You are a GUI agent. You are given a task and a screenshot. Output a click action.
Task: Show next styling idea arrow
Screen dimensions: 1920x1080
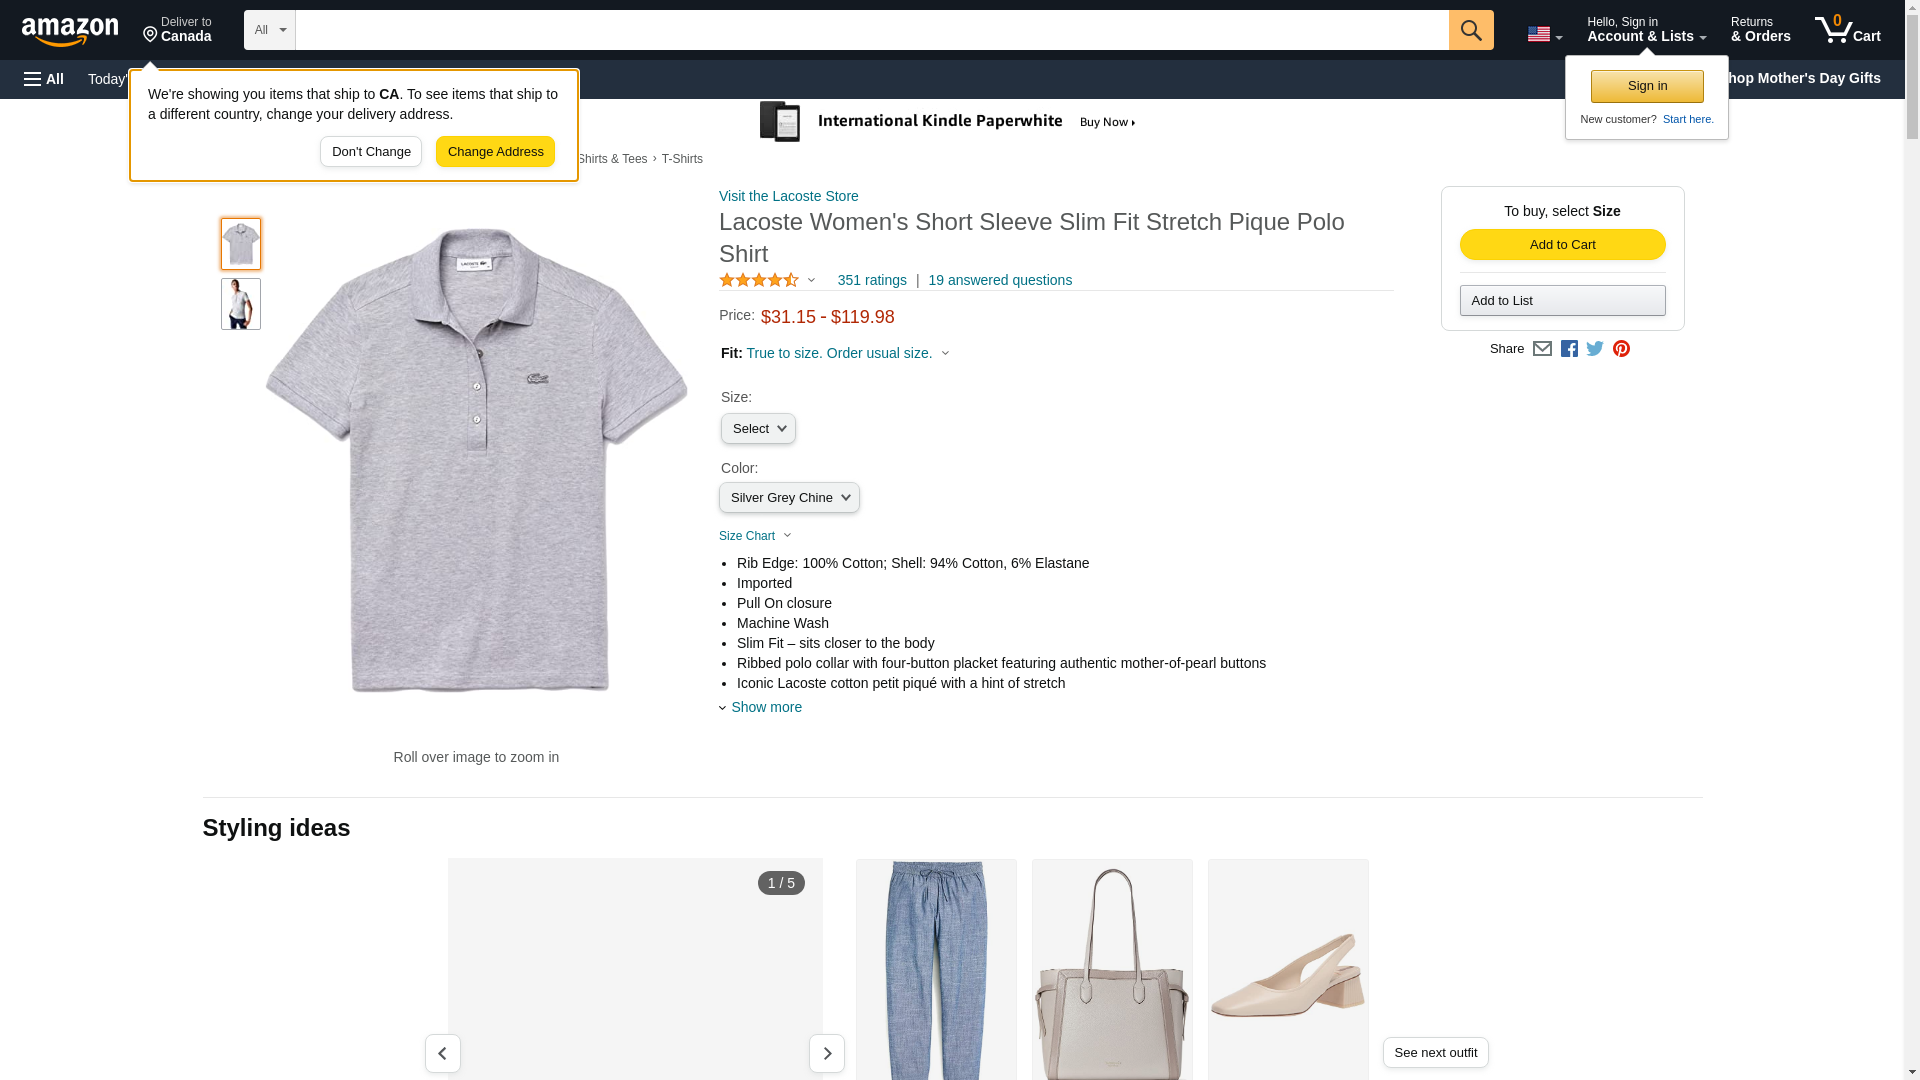826,1053
